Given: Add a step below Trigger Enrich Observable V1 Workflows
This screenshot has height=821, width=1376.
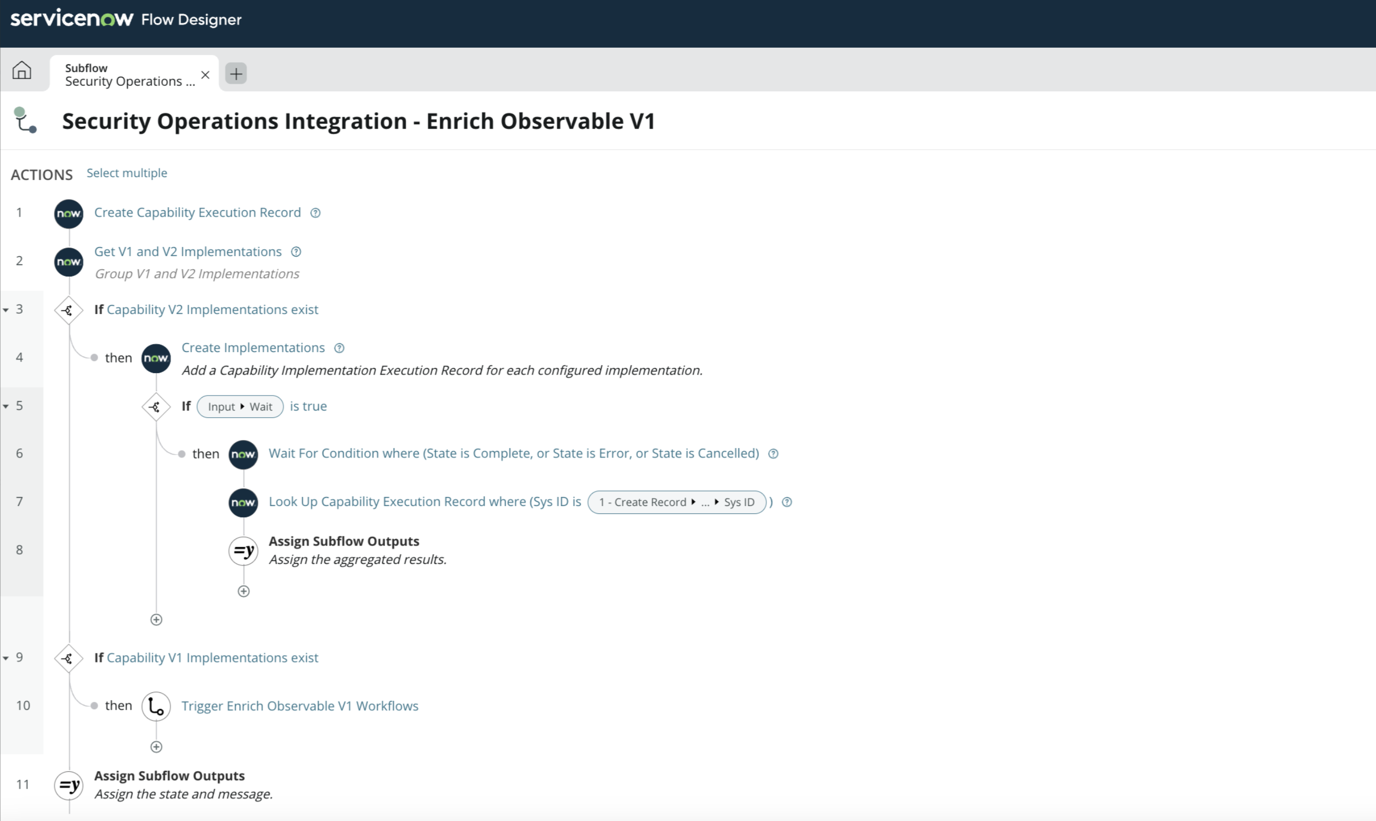Looking at the screenshot, I should tap(156, 746).
